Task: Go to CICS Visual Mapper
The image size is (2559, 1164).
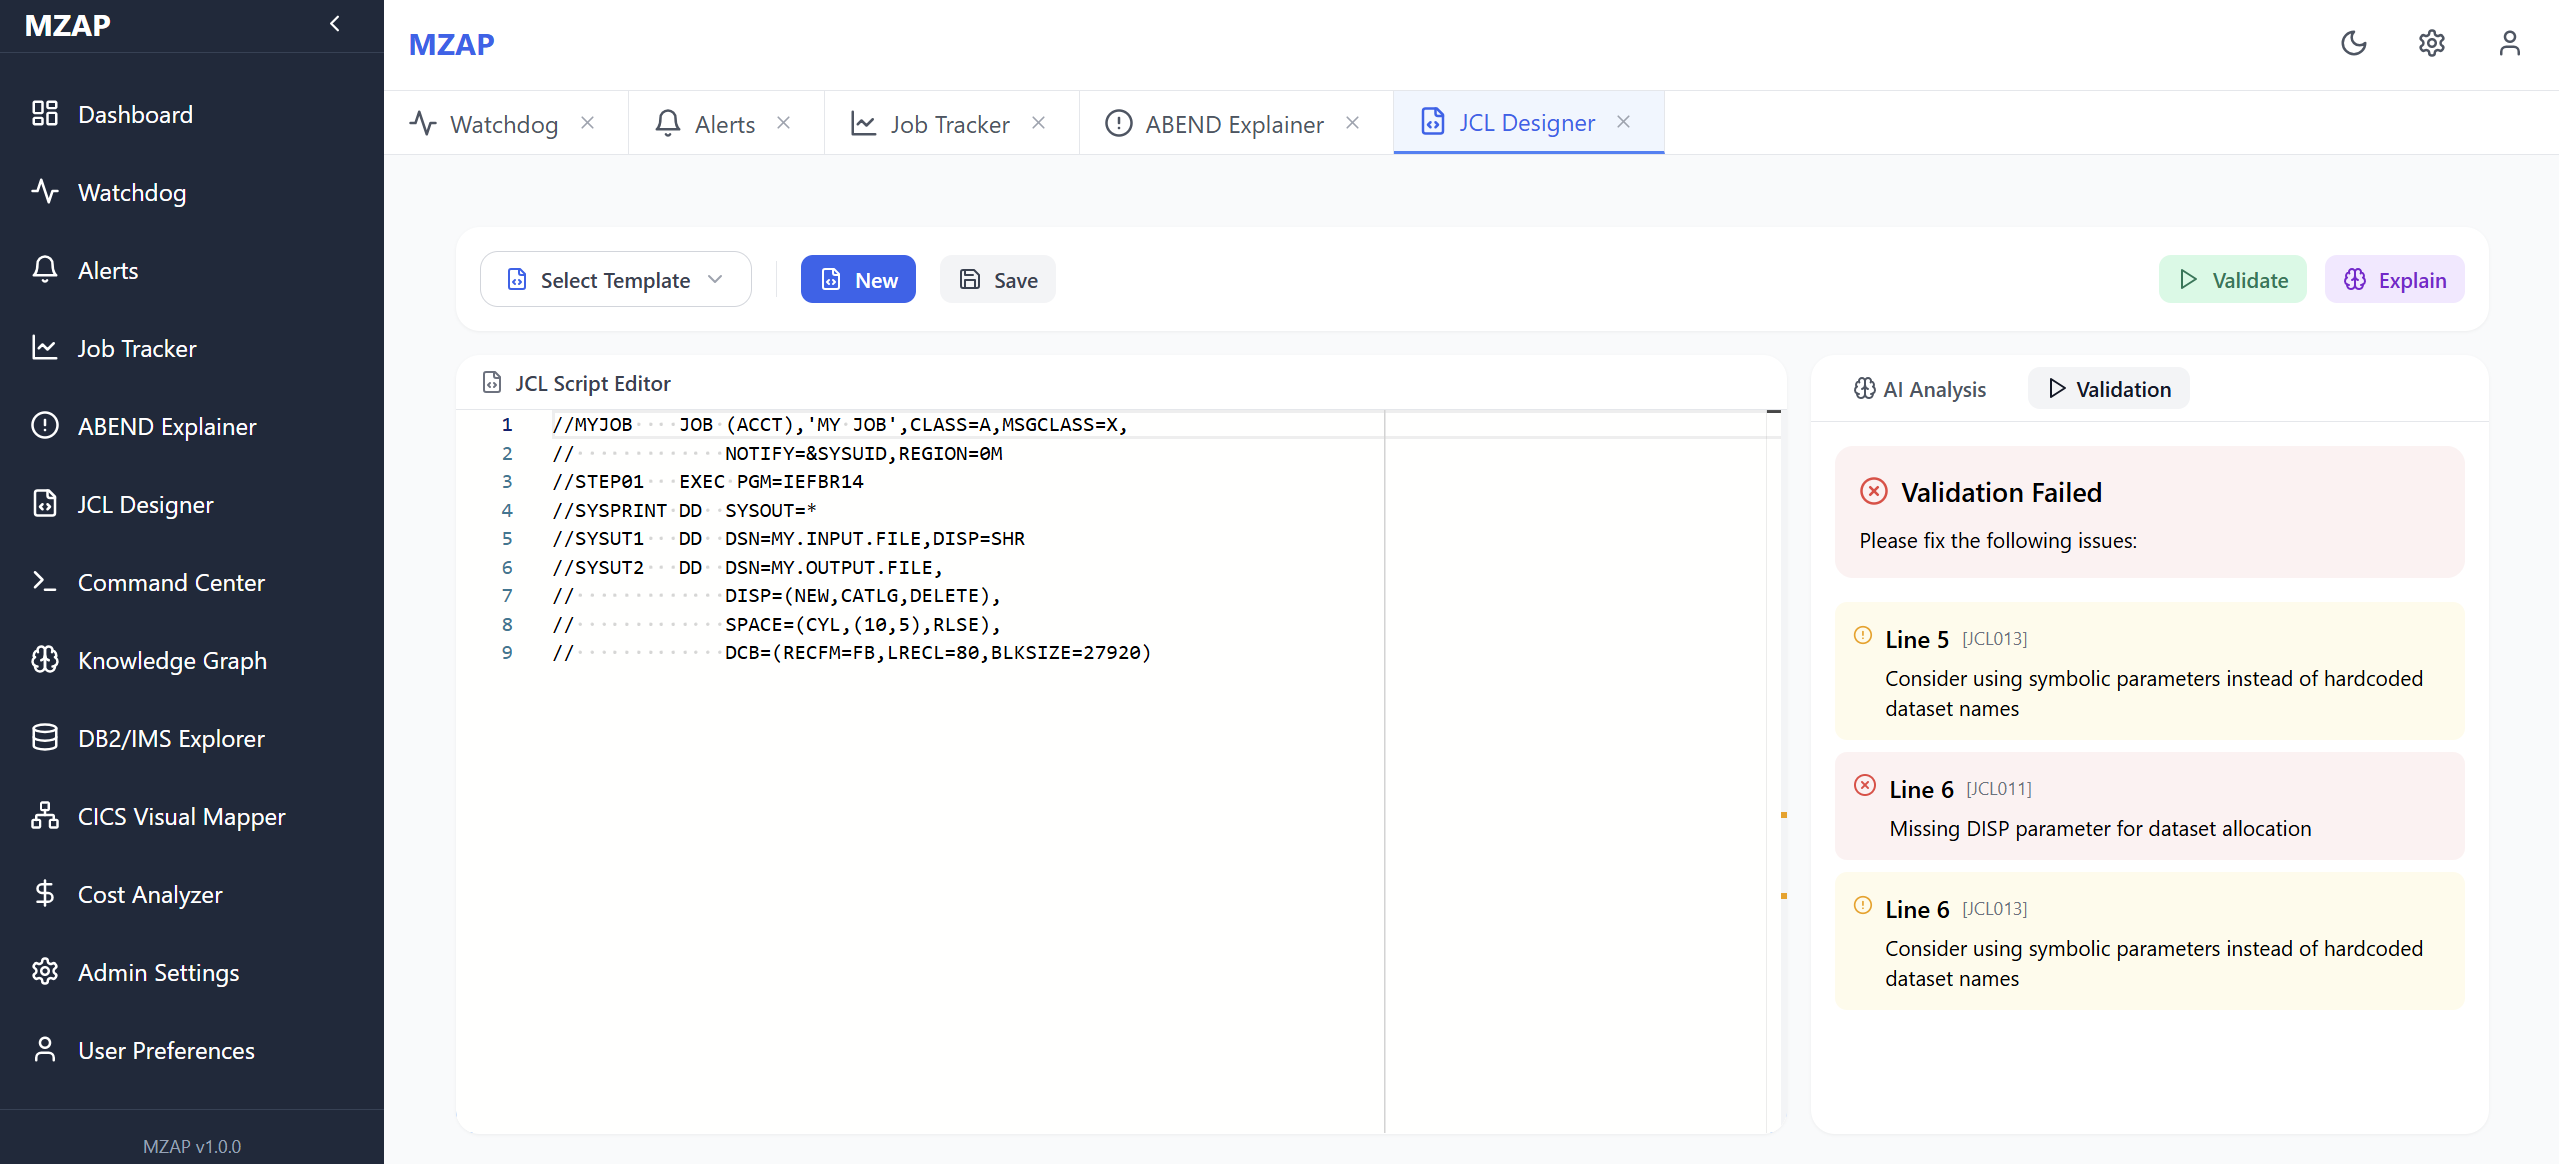Action: click(x=181, y=816)
